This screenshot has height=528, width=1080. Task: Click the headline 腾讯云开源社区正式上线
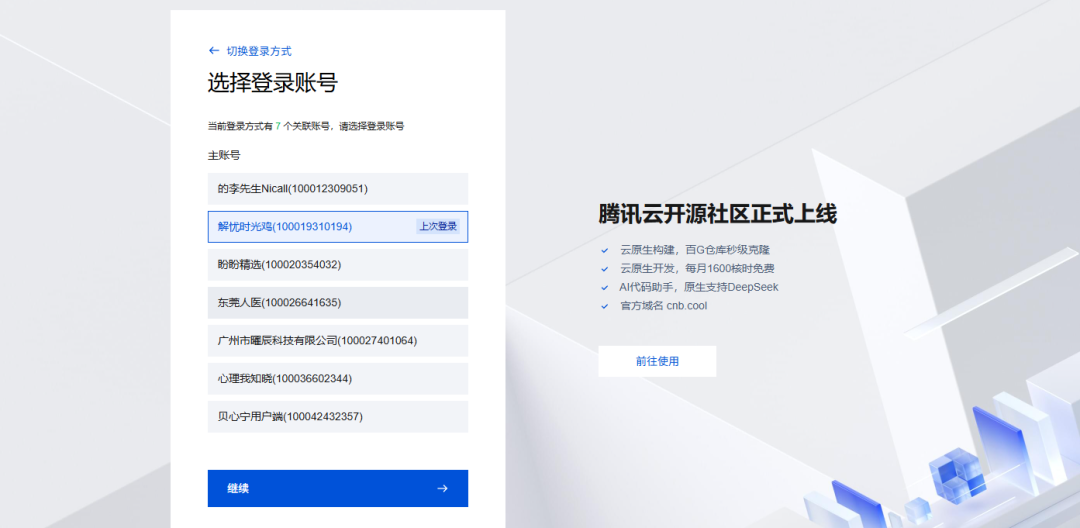click(x=718, y=214)
